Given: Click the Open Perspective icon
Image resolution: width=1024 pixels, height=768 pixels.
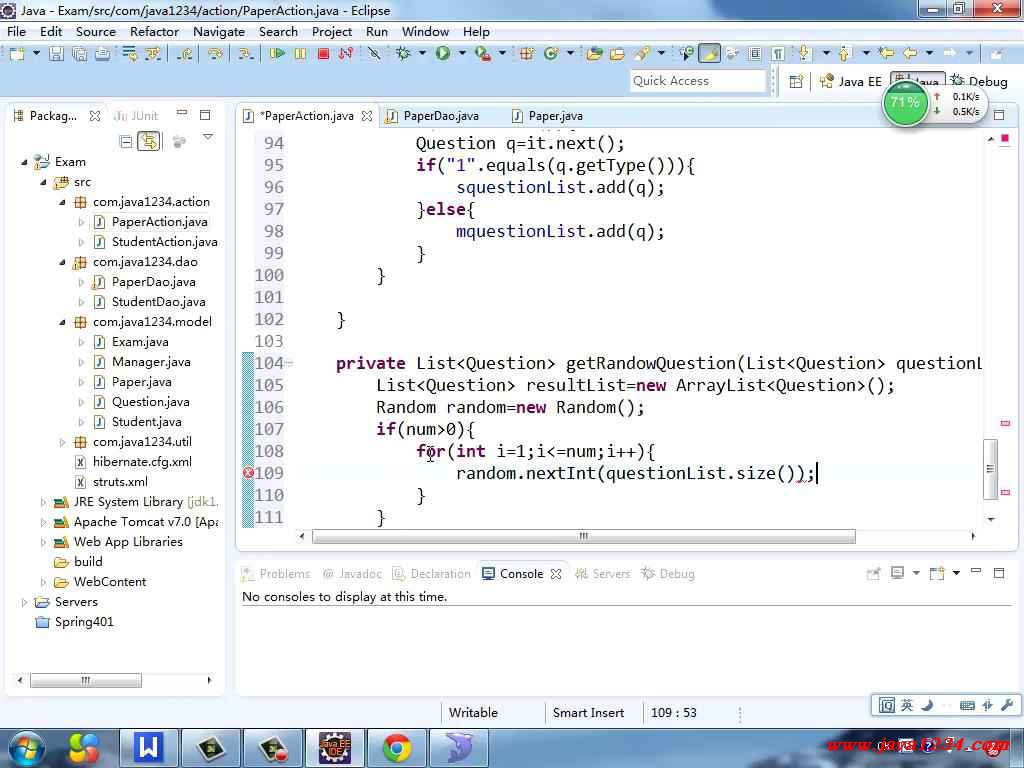Looking at the screenshot, I should pyautogui.click(x=796, y=82).
